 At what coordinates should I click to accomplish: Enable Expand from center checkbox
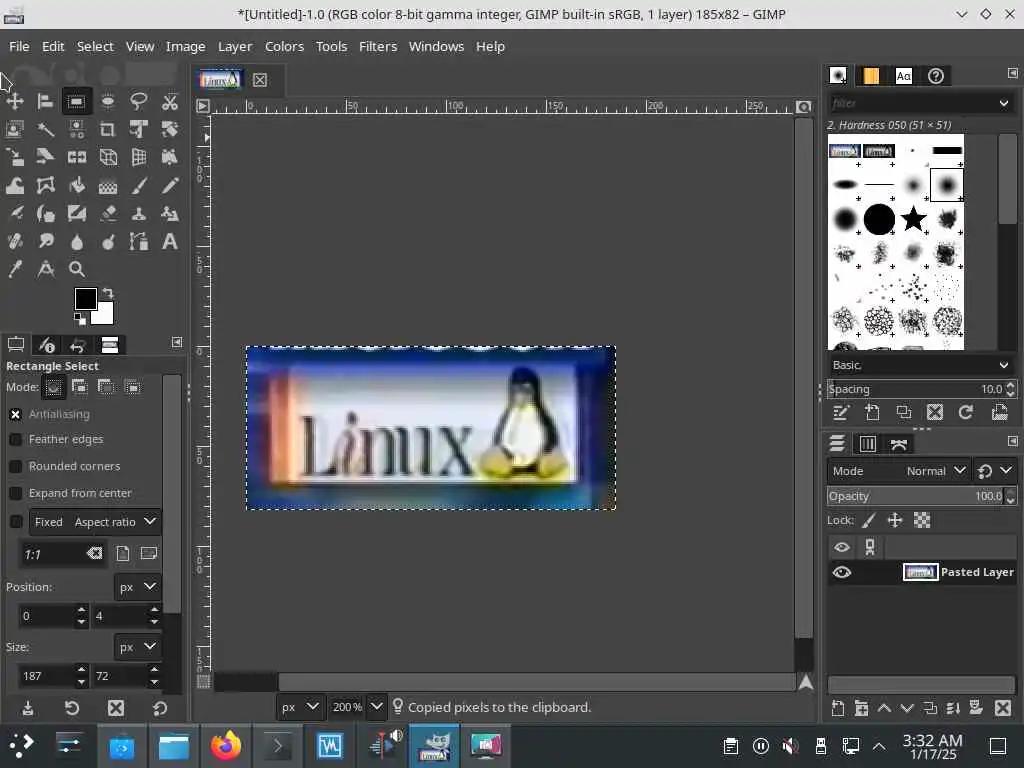pos(16,493)
